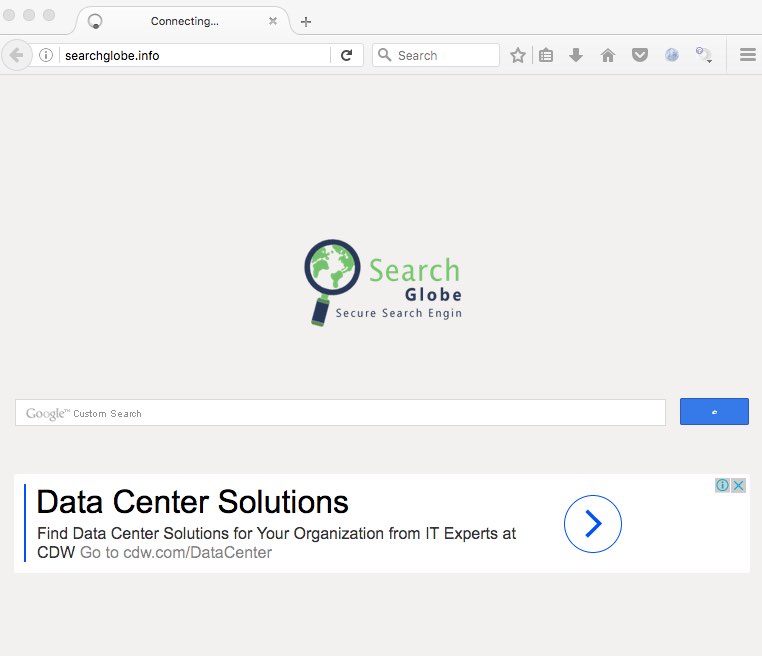Show your bookmarks list
Image resolution: width=762 pixels, height=656 pixels.
546,56
